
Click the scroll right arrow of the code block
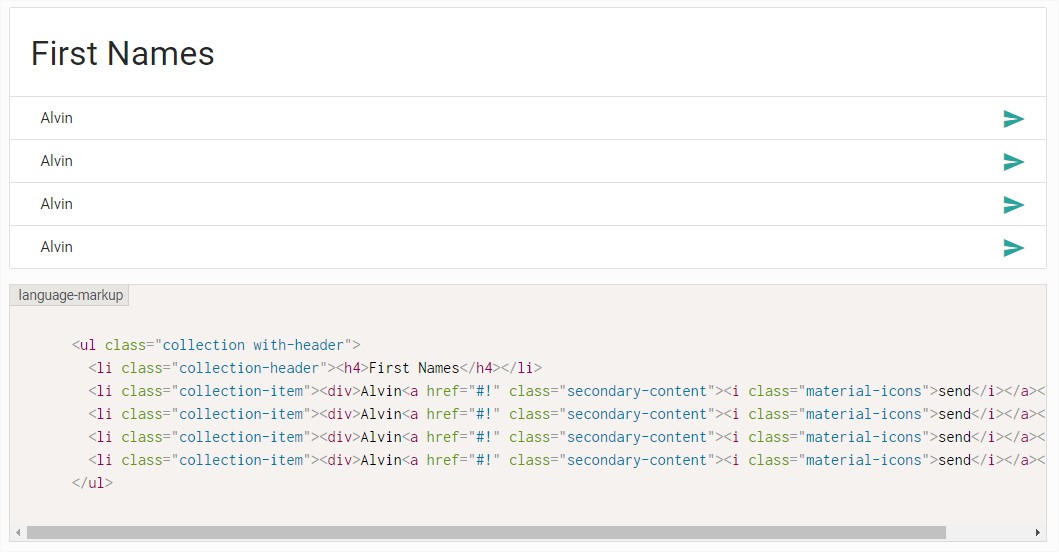point(1039,533)
